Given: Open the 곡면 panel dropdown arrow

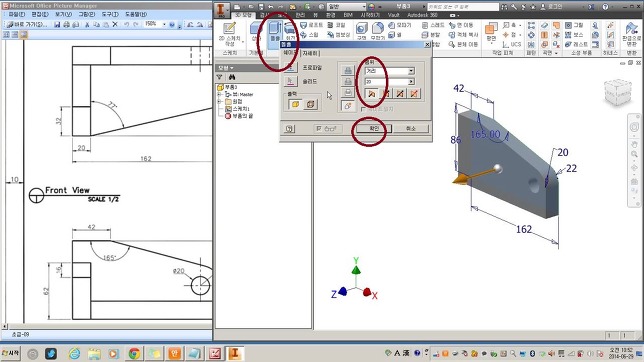Looking at the screenshot, I should 556,53.
